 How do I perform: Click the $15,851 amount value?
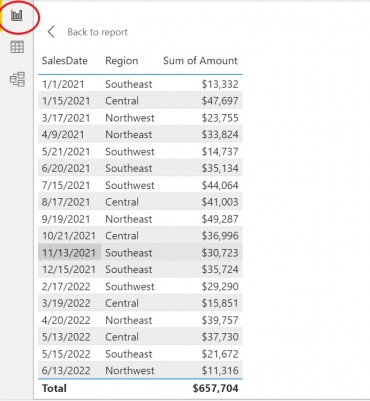(220, 303)
